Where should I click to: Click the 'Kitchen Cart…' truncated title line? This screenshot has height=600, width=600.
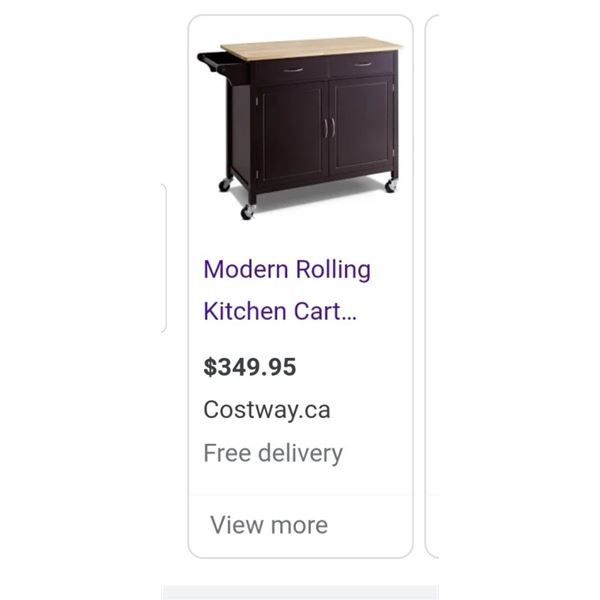tap(280, 311)
